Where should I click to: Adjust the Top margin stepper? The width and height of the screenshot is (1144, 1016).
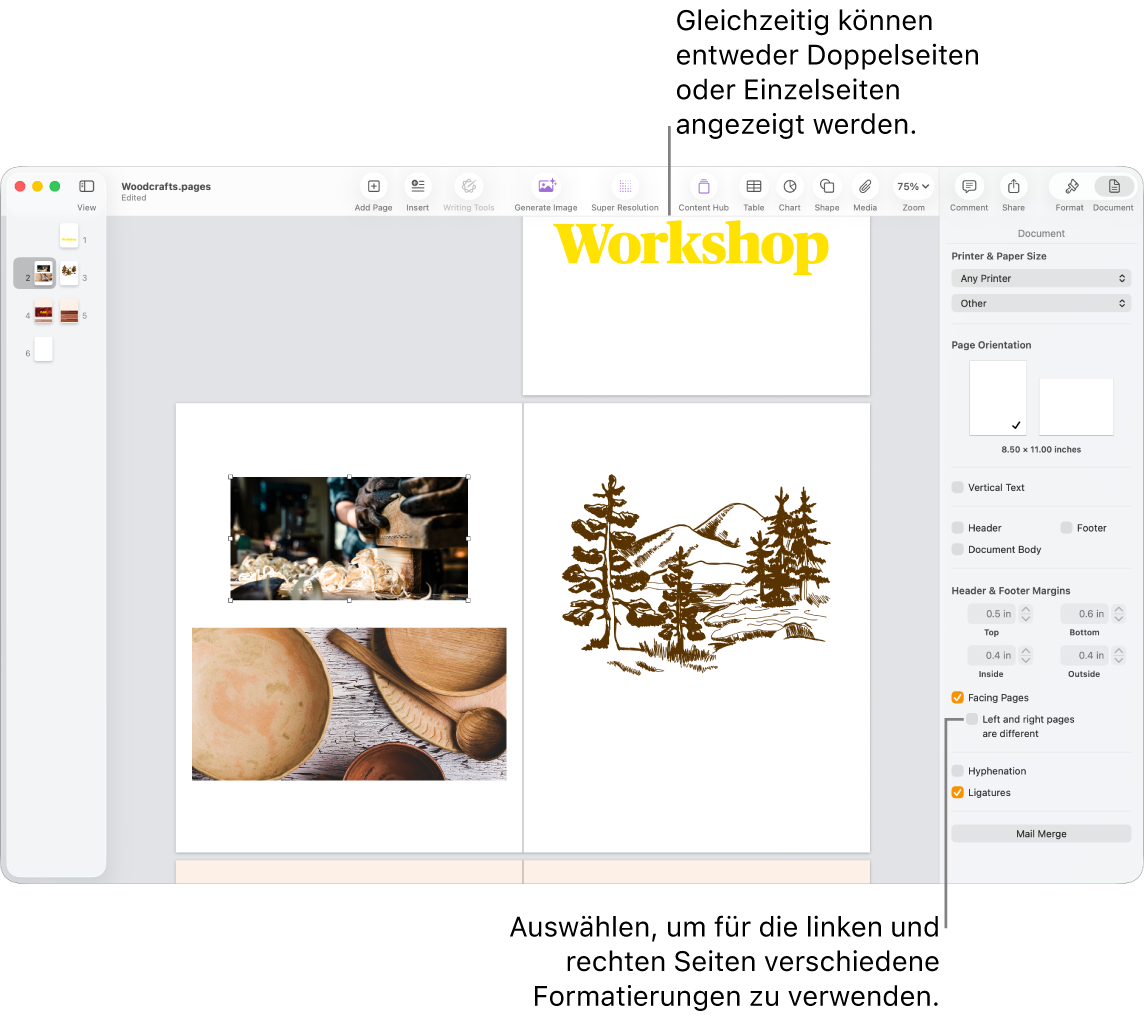pyautogui.click(x=1026, y=614)
